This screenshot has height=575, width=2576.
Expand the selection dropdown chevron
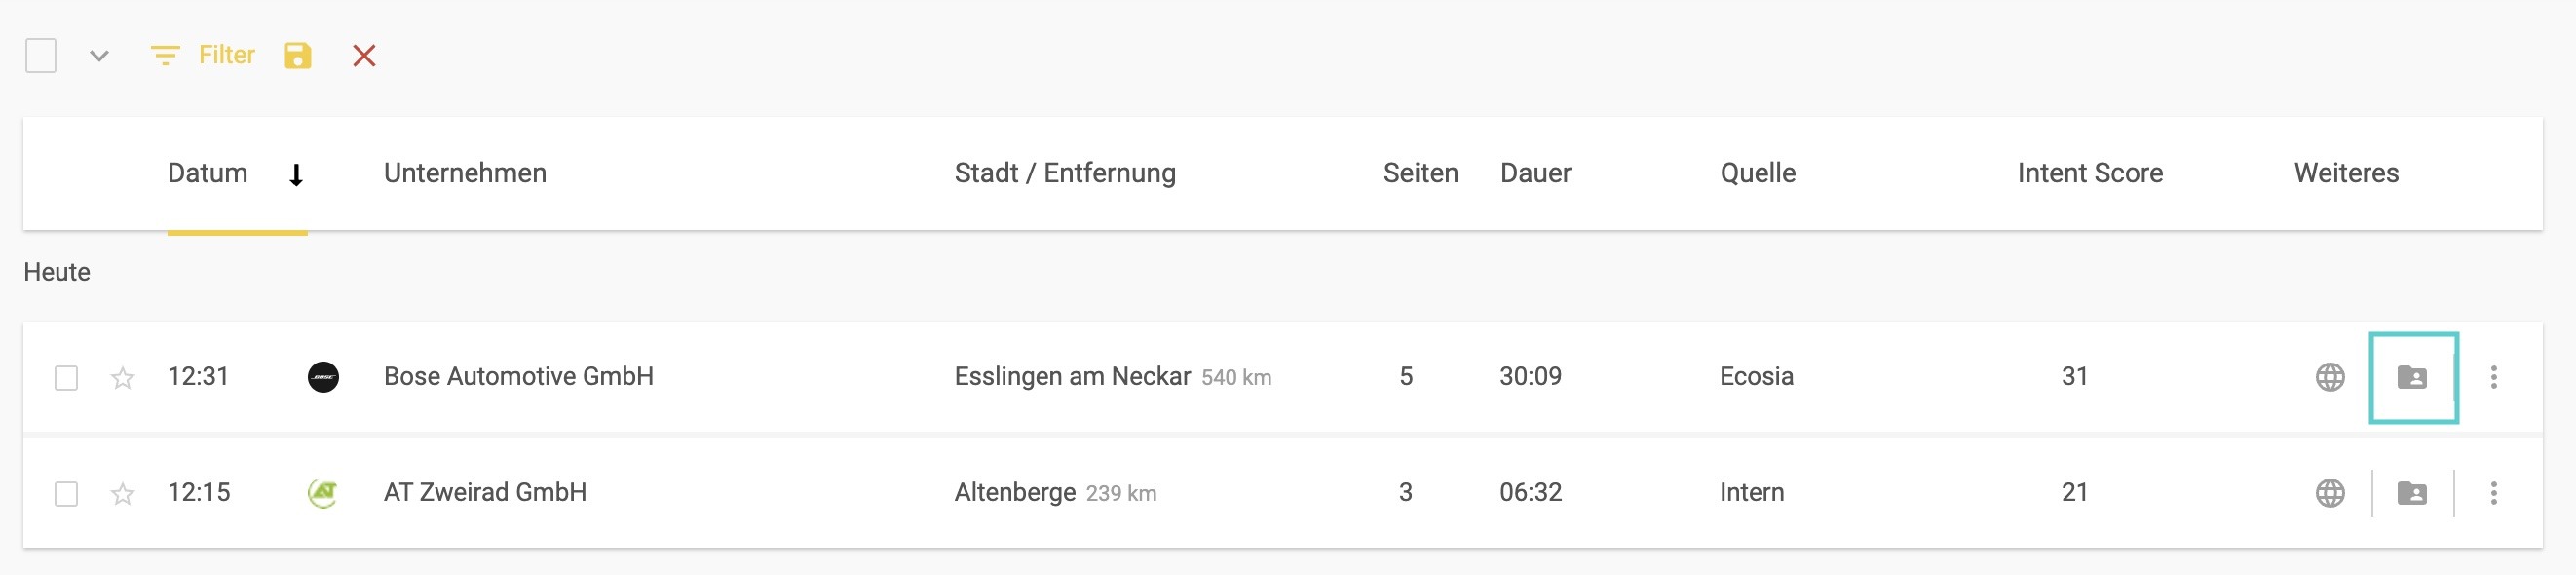coord(98,56)
